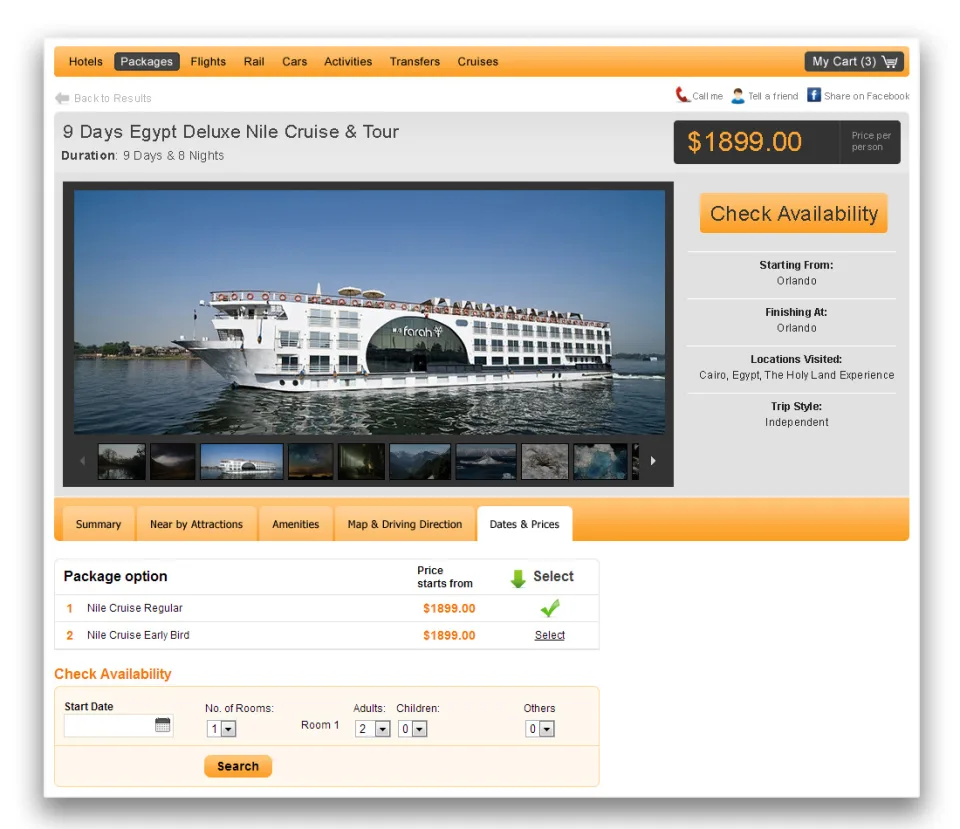The height and width of the screenshot is (829, 960).
Task: Click the green down arrow beside Select header
Action: (x=518, y=578)
